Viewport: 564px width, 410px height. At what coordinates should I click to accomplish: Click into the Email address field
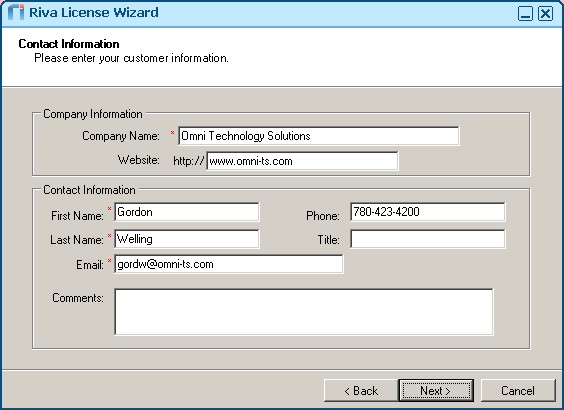(229, 264)
